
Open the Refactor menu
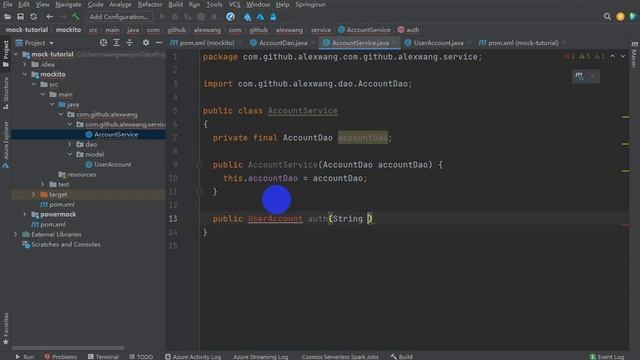150,4
